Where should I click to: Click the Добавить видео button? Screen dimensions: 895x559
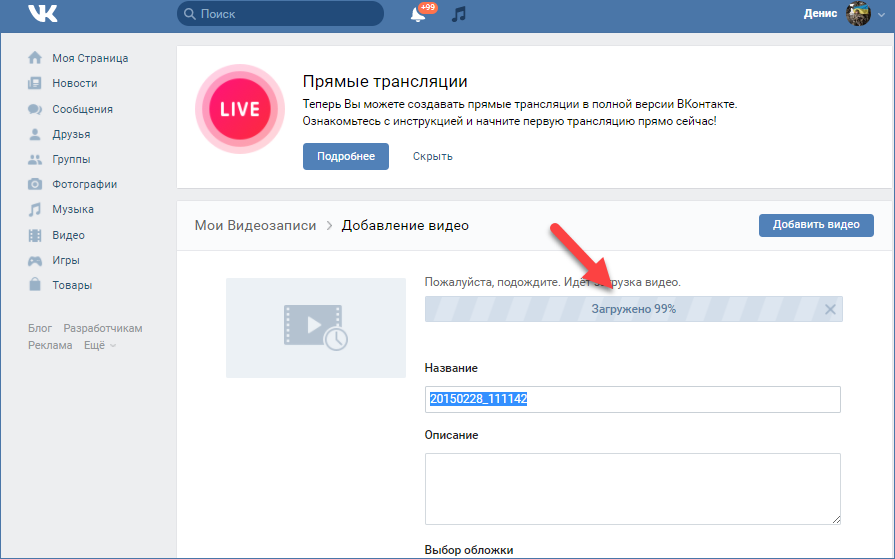(815, 225)
